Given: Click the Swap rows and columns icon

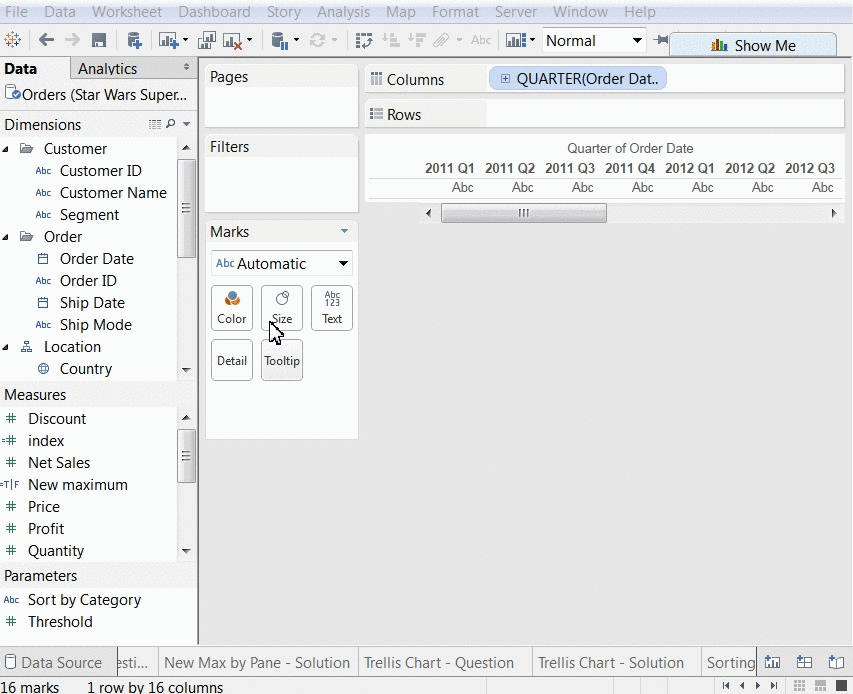Looking at the screenshot, I should tap(364, 40).
